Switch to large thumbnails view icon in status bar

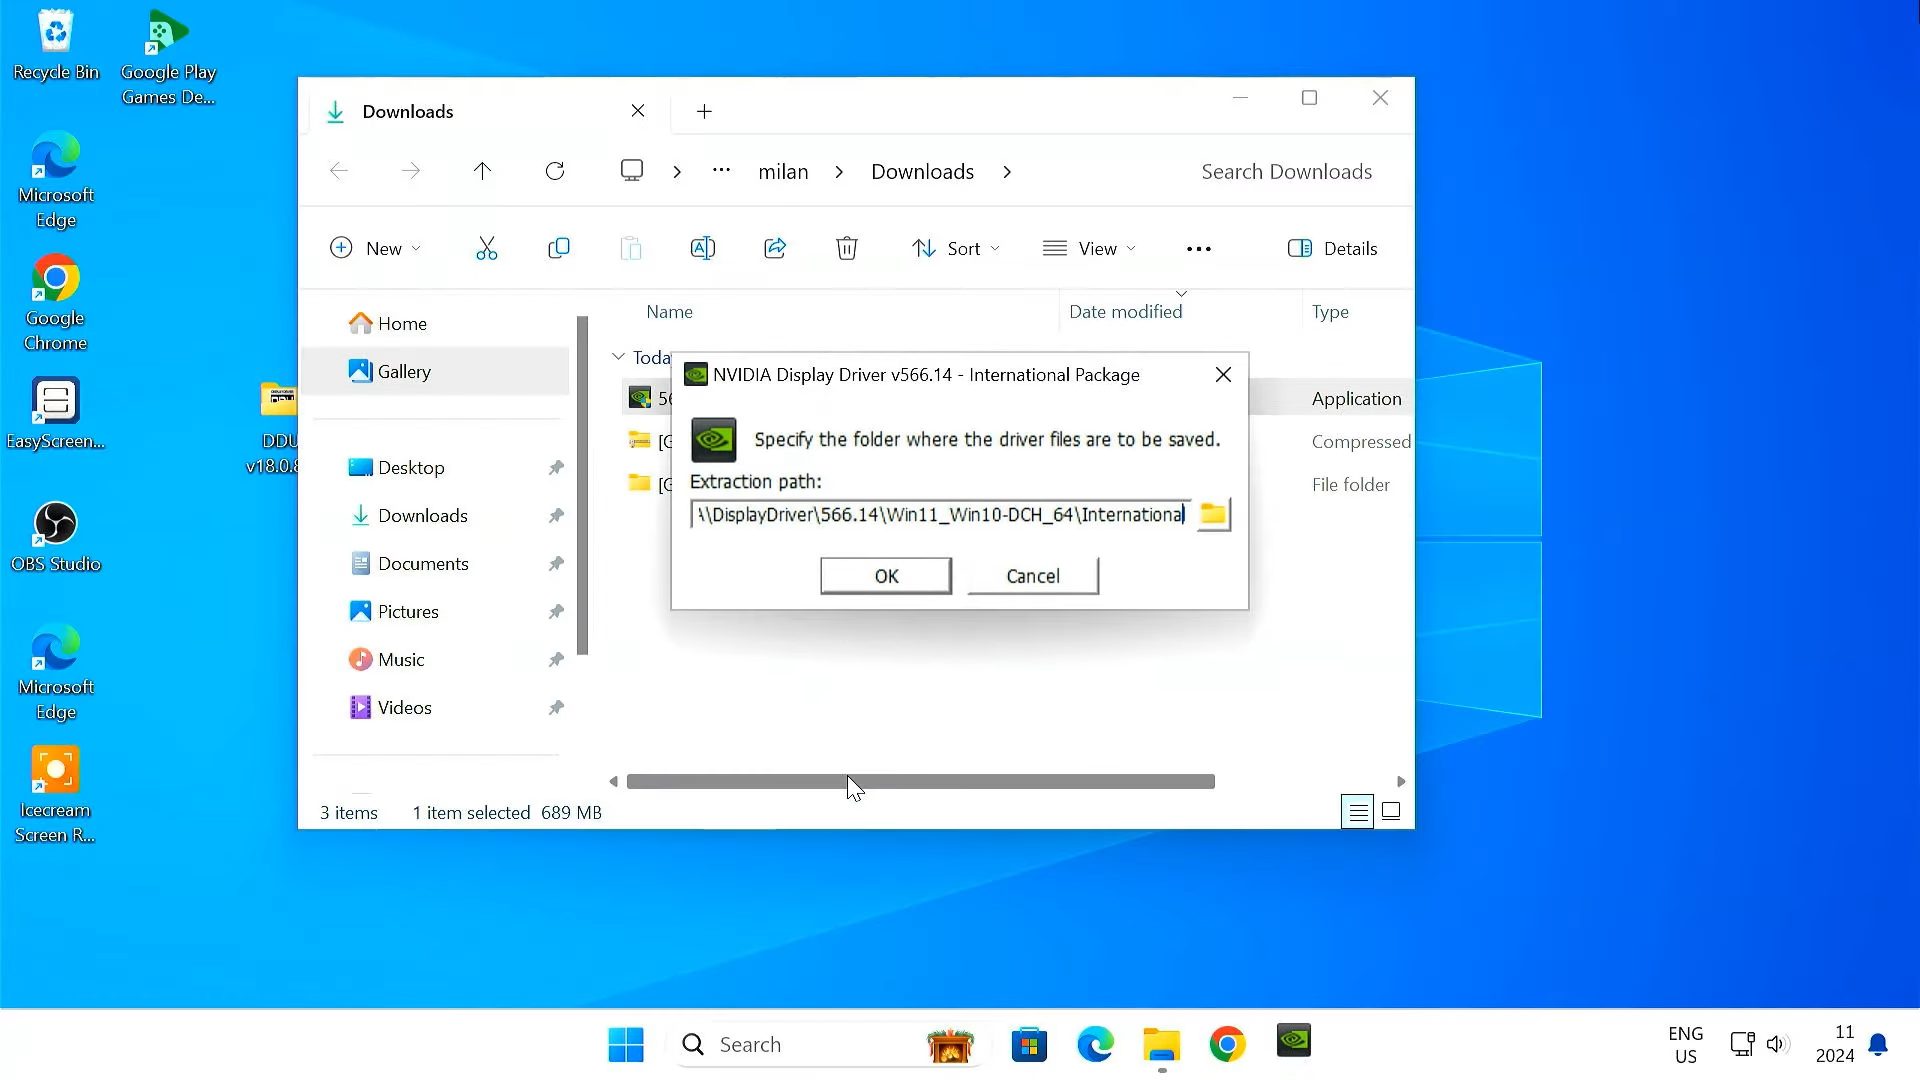pos(1391,812)
